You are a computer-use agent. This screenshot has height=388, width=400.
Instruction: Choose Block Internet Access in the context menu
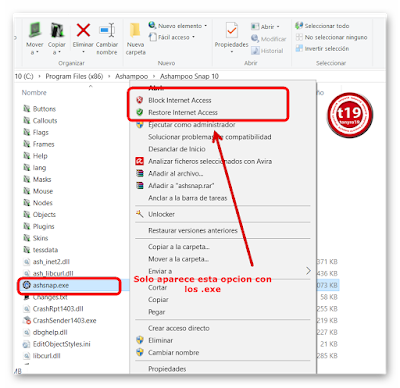coord(180,100)
